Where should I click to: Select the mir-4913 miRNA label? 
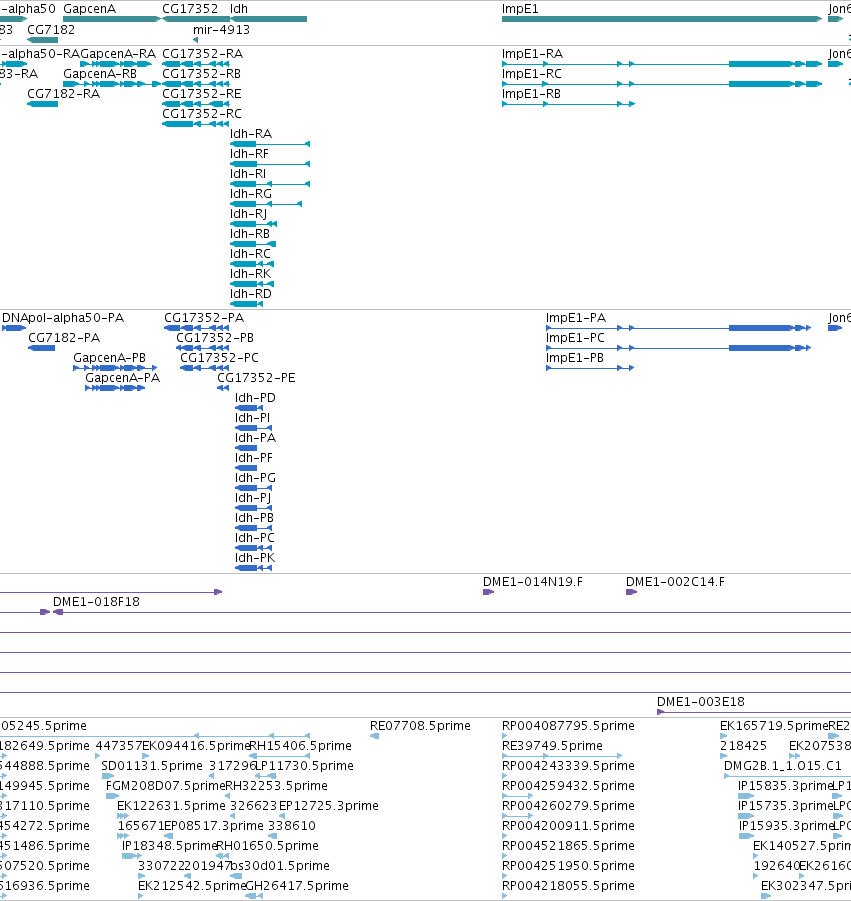[x=221, y=30]
